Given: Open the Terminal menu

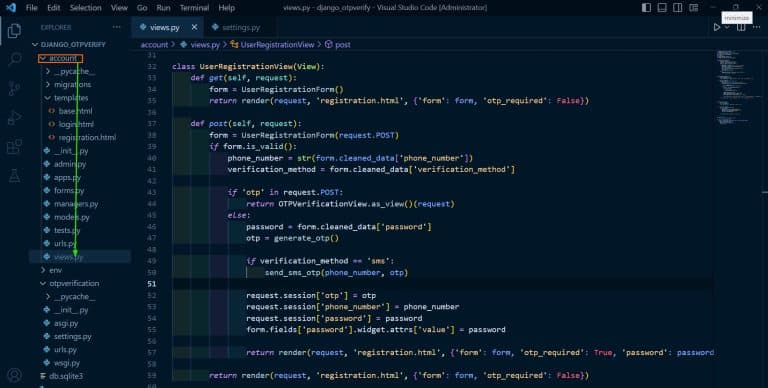Looking at the screenshot, I should tap(194, 7).
